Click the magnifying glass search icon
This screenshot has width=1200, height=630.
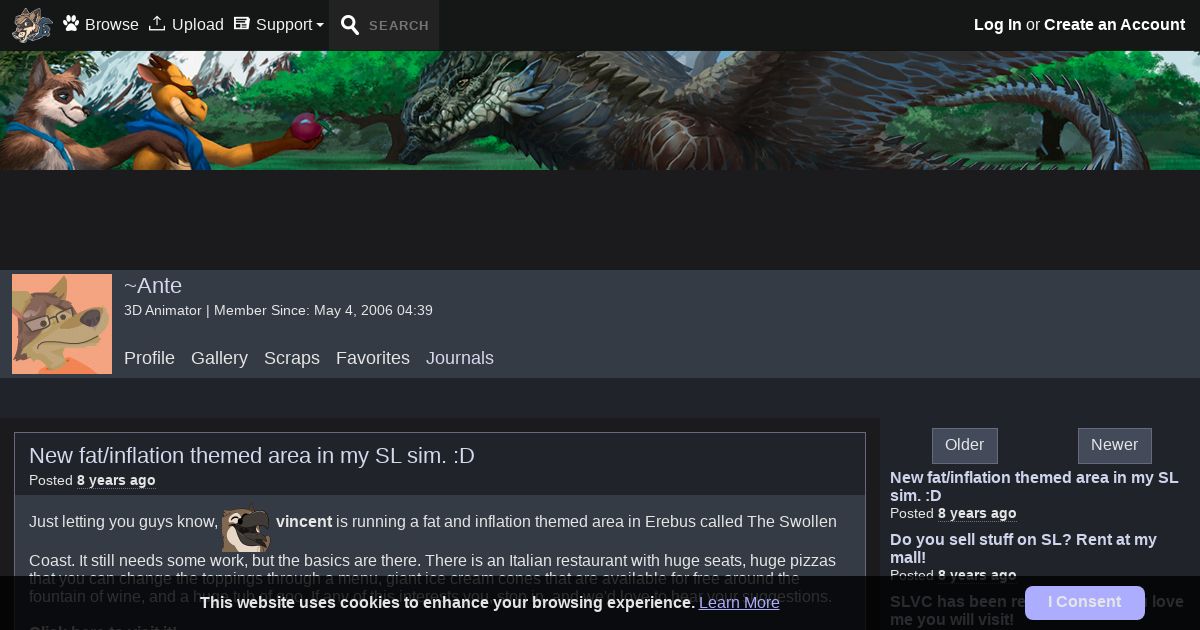pyautogui.click(x=350, y=25)
